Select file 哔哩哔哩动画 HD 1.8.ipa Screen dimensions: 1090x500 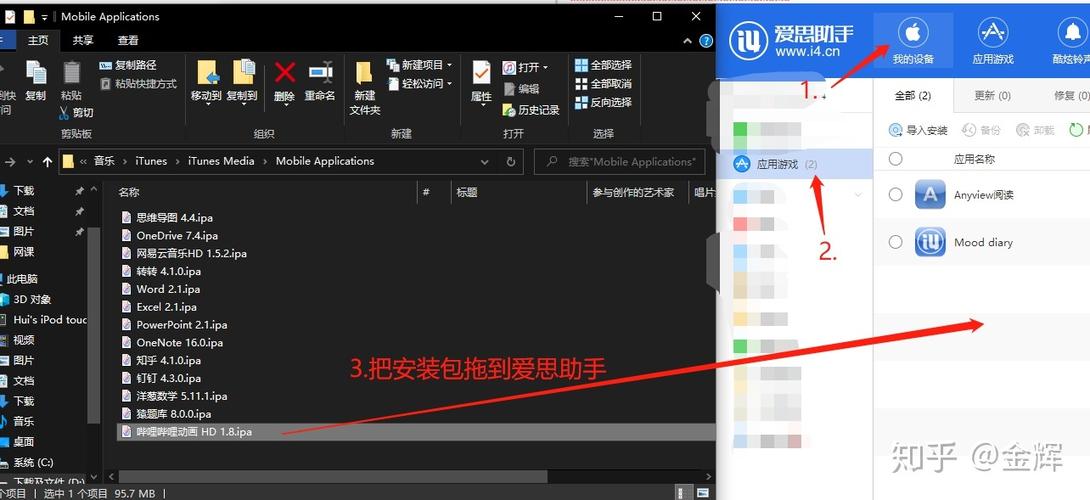(x=194, y=432)
